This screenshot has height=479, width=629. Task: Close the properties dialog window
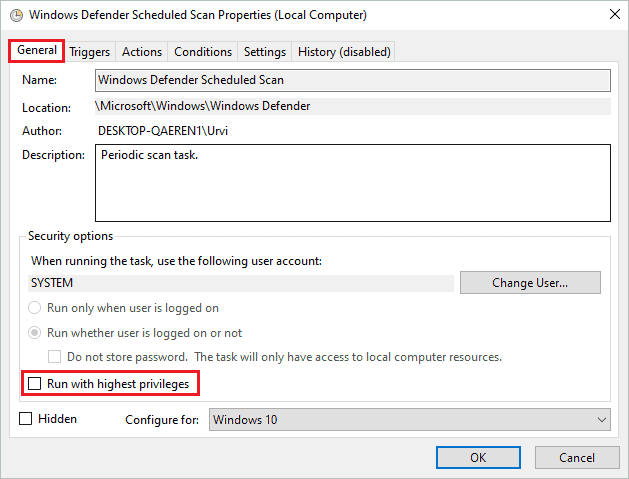coord(615,14)
